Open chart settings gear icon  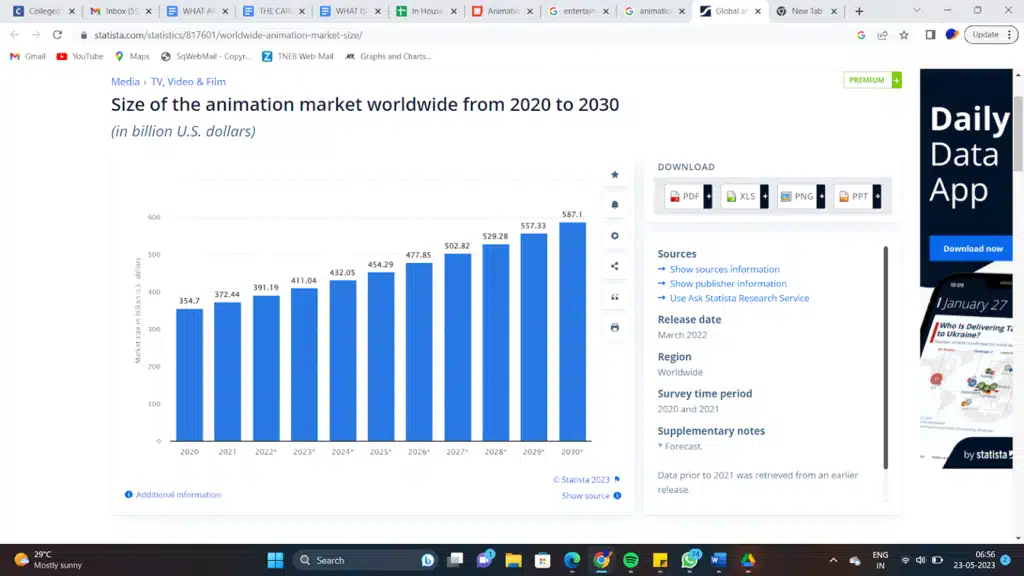coord(614,236)
